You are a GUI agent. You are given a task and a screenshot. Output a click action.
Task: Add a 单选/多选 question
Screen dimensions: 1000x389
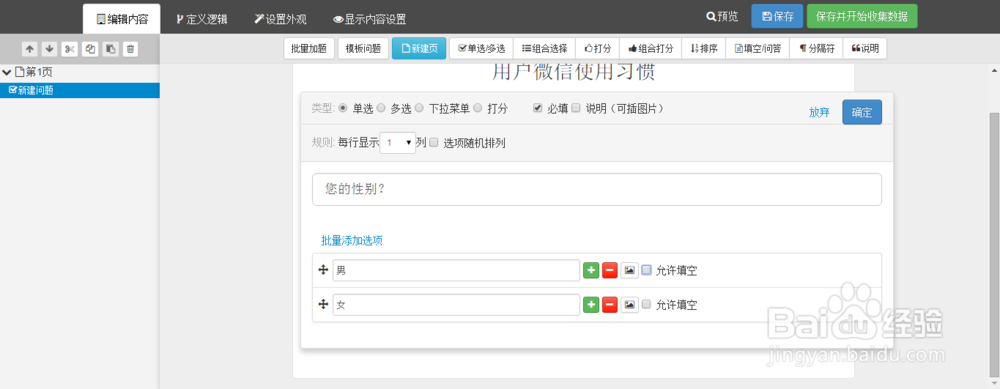(482, 48)
